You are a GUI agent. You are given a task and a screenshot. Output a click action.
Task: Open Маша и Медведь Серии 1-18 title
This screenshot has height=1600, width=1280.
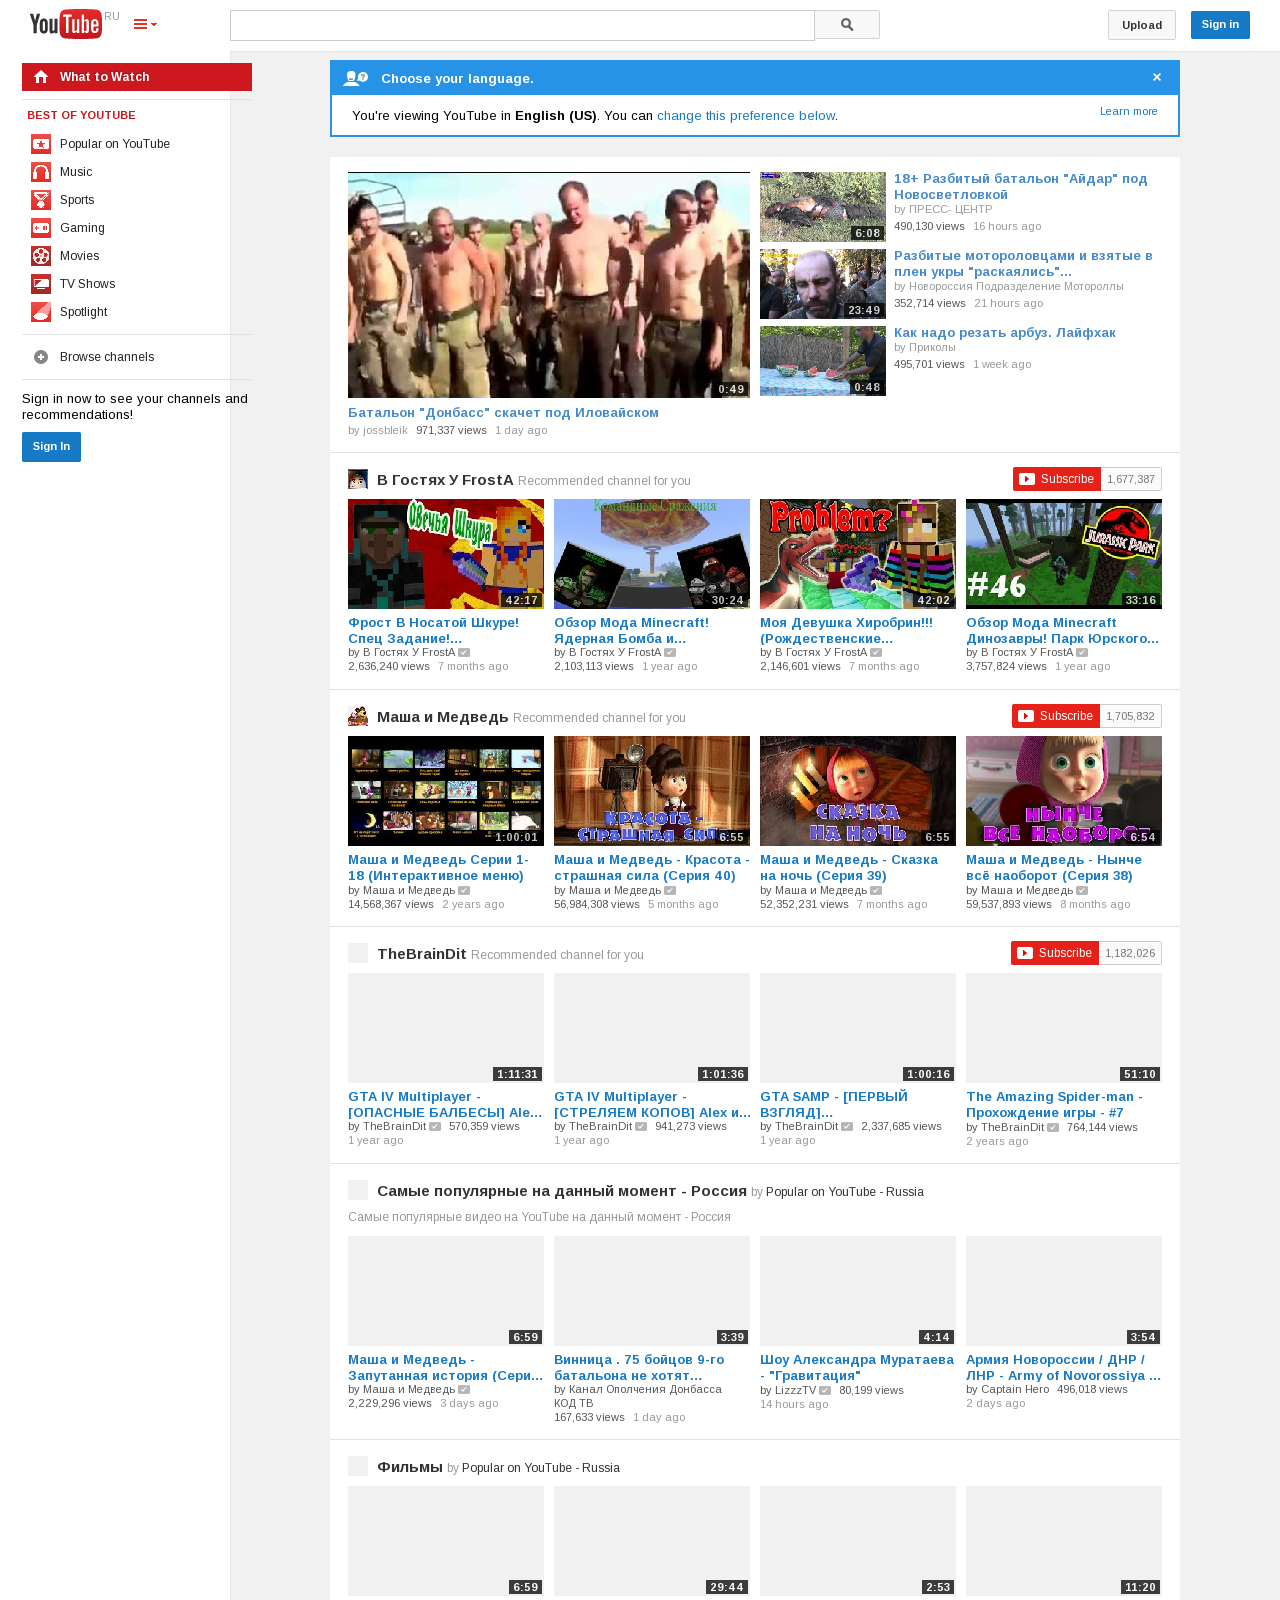[x=438, y=867]
